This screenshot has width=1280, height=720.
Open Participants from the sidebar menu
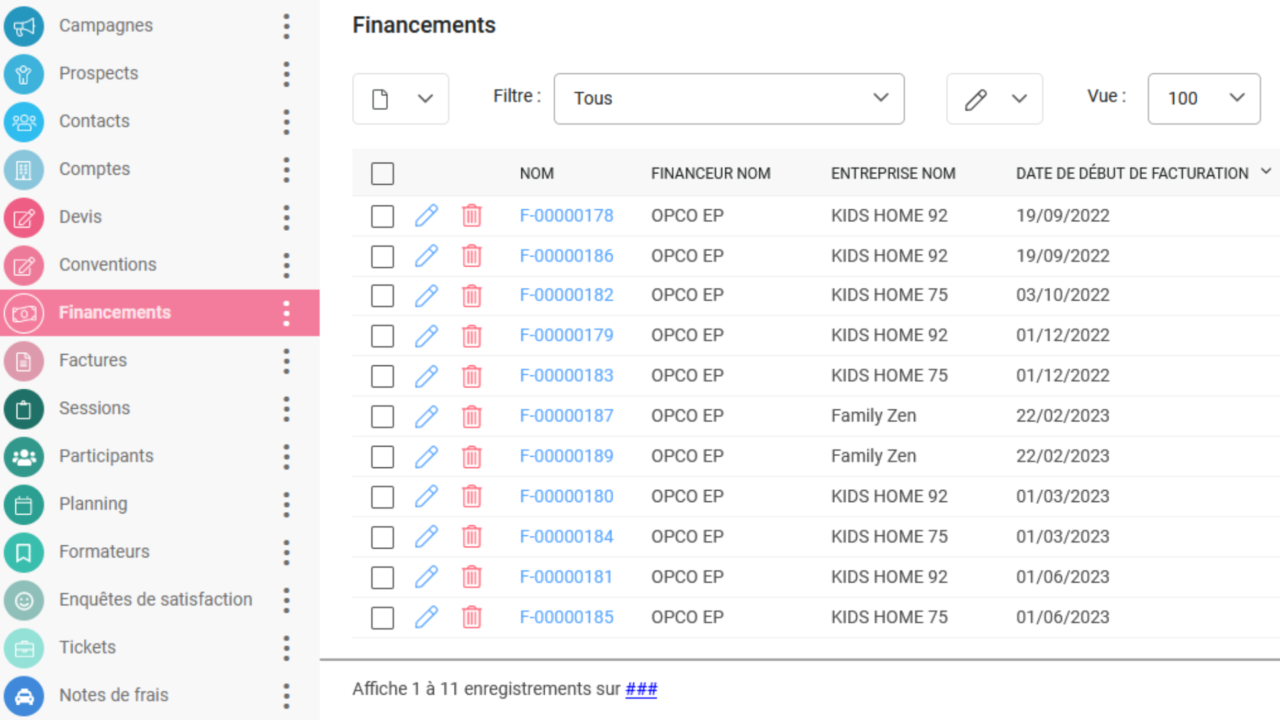coord(106,456)
